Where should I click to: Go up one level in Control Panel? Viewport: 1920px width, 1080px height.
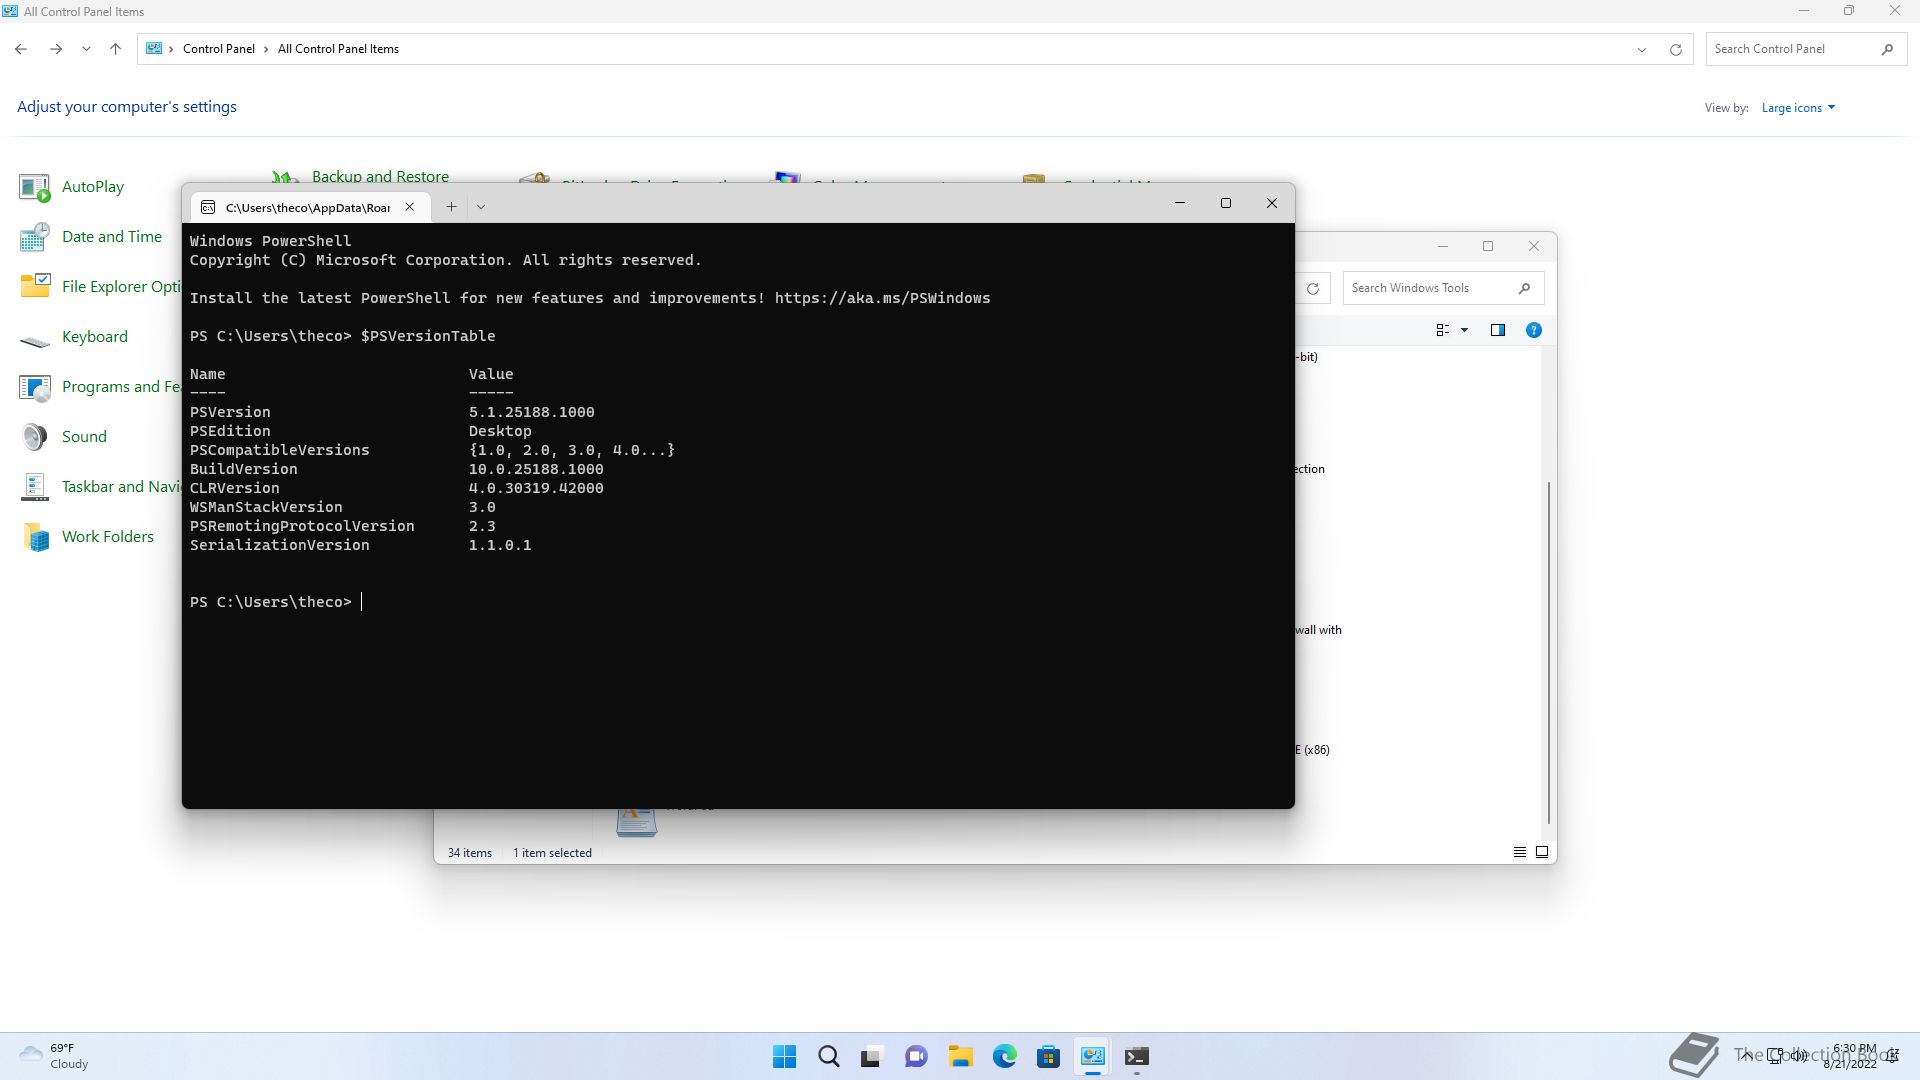[x=115, y=49]
